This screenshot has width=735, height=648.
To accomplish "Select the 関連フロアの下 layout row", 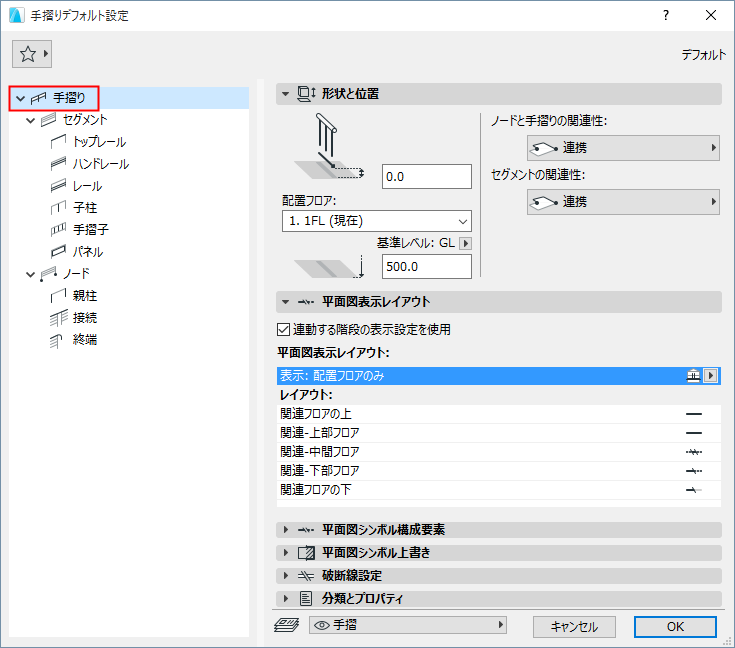I will point(499,490).
